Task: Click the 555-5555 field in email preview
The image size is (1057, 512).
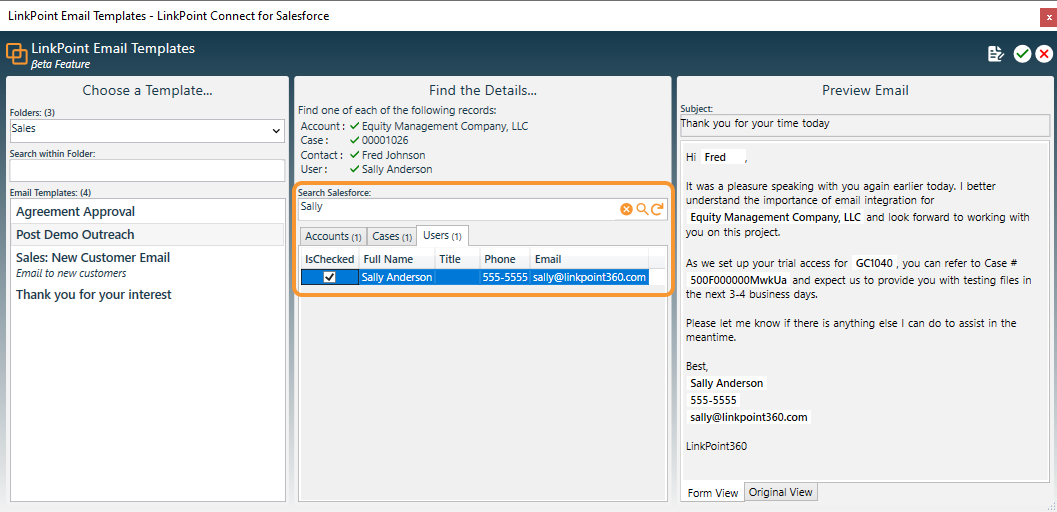Action: tap(713, 400)
